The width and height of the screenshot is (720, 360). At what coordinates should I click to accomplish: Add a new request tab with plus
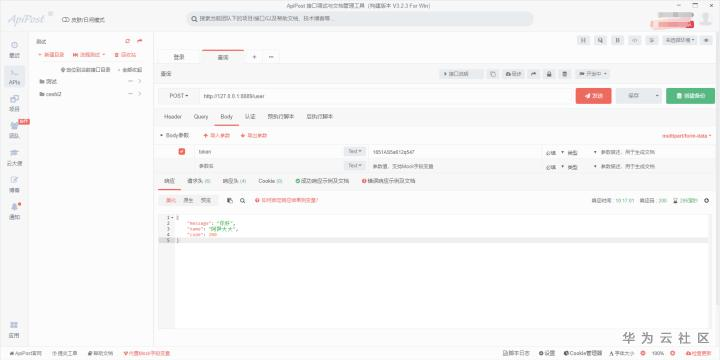(x=254, y=57)
